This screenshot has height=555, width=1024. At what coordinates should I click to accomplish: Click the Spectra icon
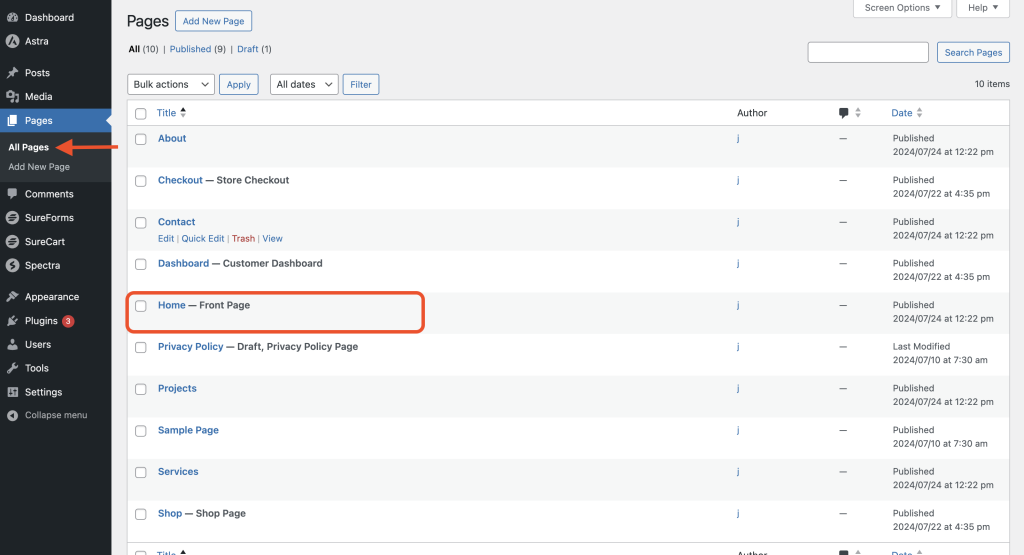pyautogui.click(x=12, y=266)
